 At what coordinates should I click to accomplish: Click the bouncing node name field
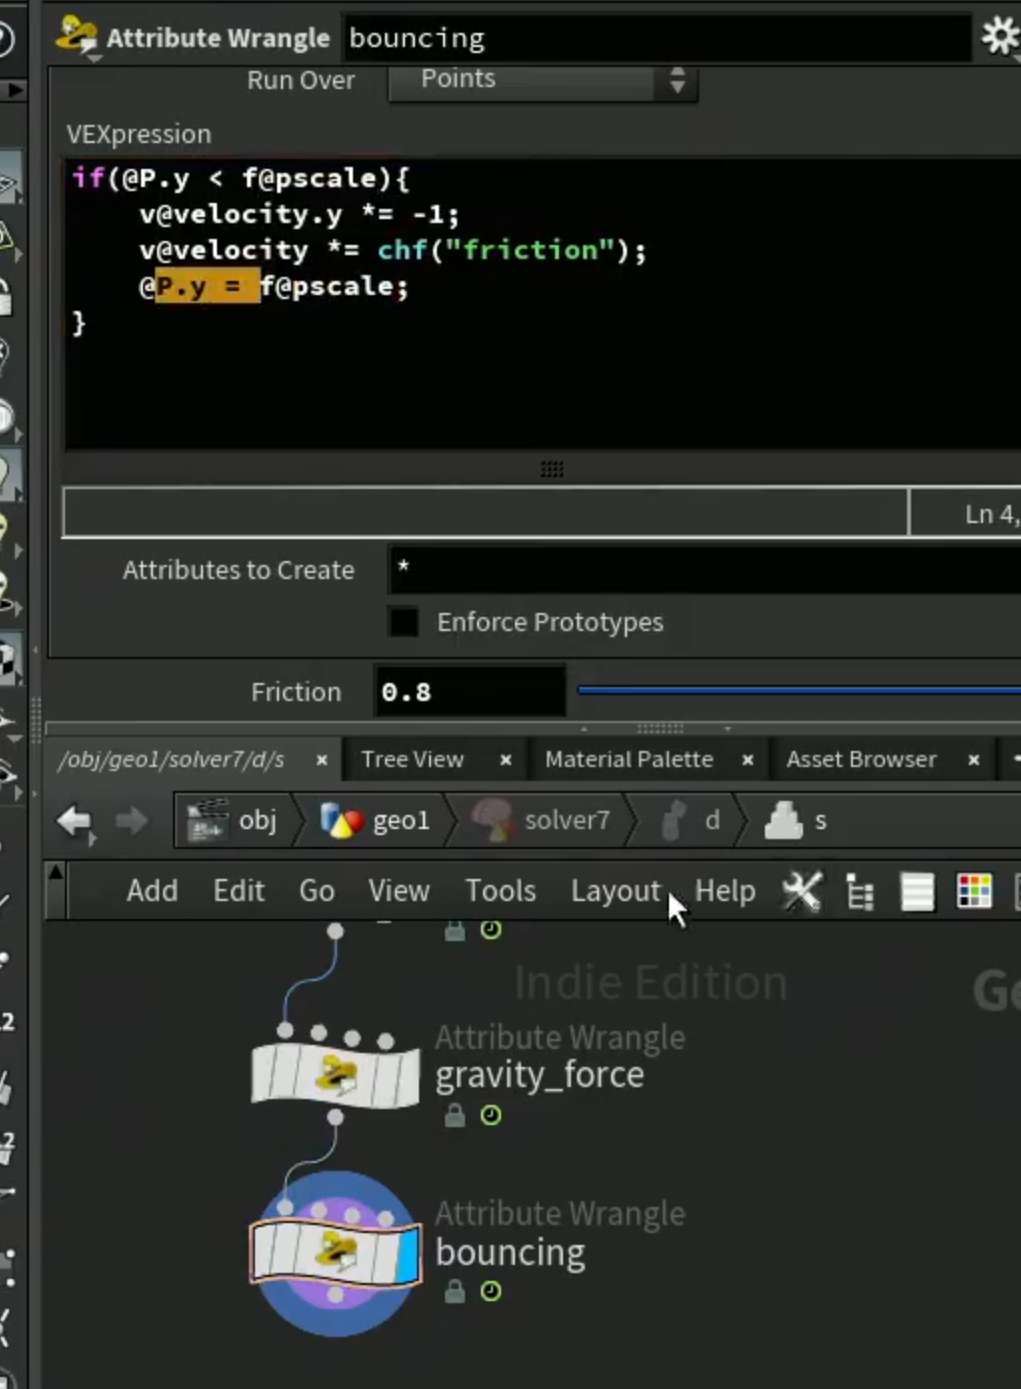click(656, 38)
